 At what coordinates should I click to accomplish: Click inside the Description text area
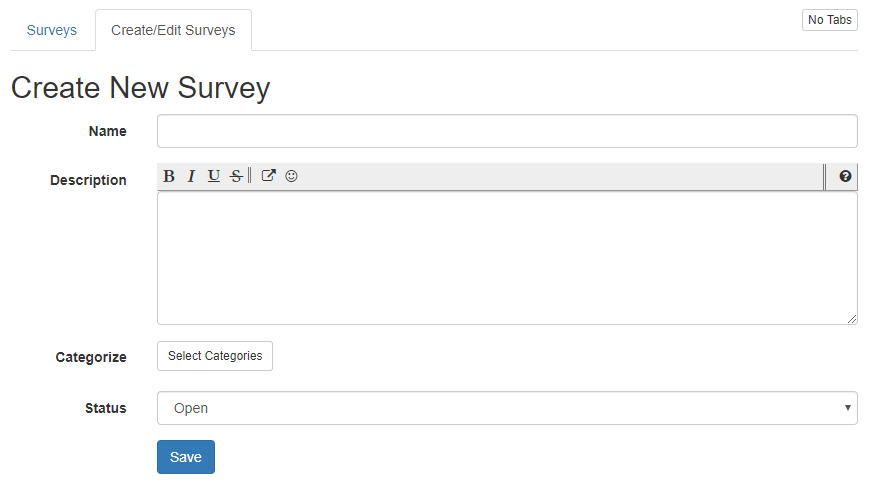(507, 258)
